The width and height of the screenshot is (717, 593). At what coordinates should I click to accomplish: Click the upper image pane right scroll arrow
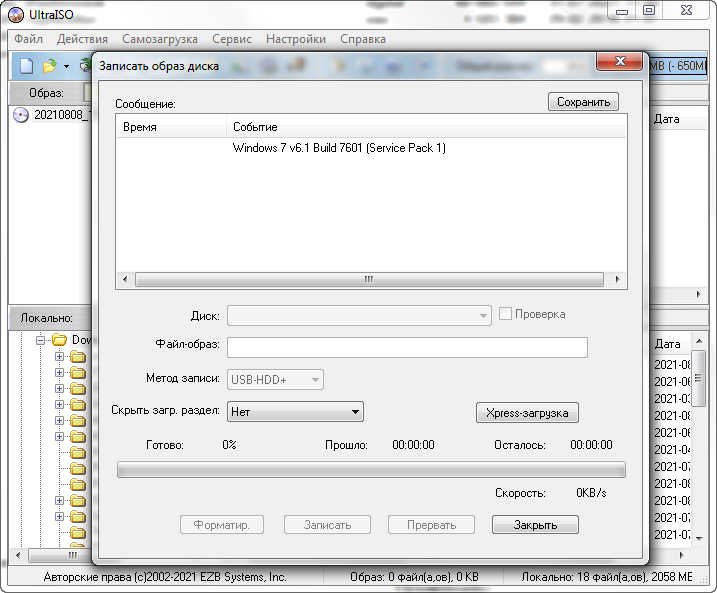(x=698, y=294)
